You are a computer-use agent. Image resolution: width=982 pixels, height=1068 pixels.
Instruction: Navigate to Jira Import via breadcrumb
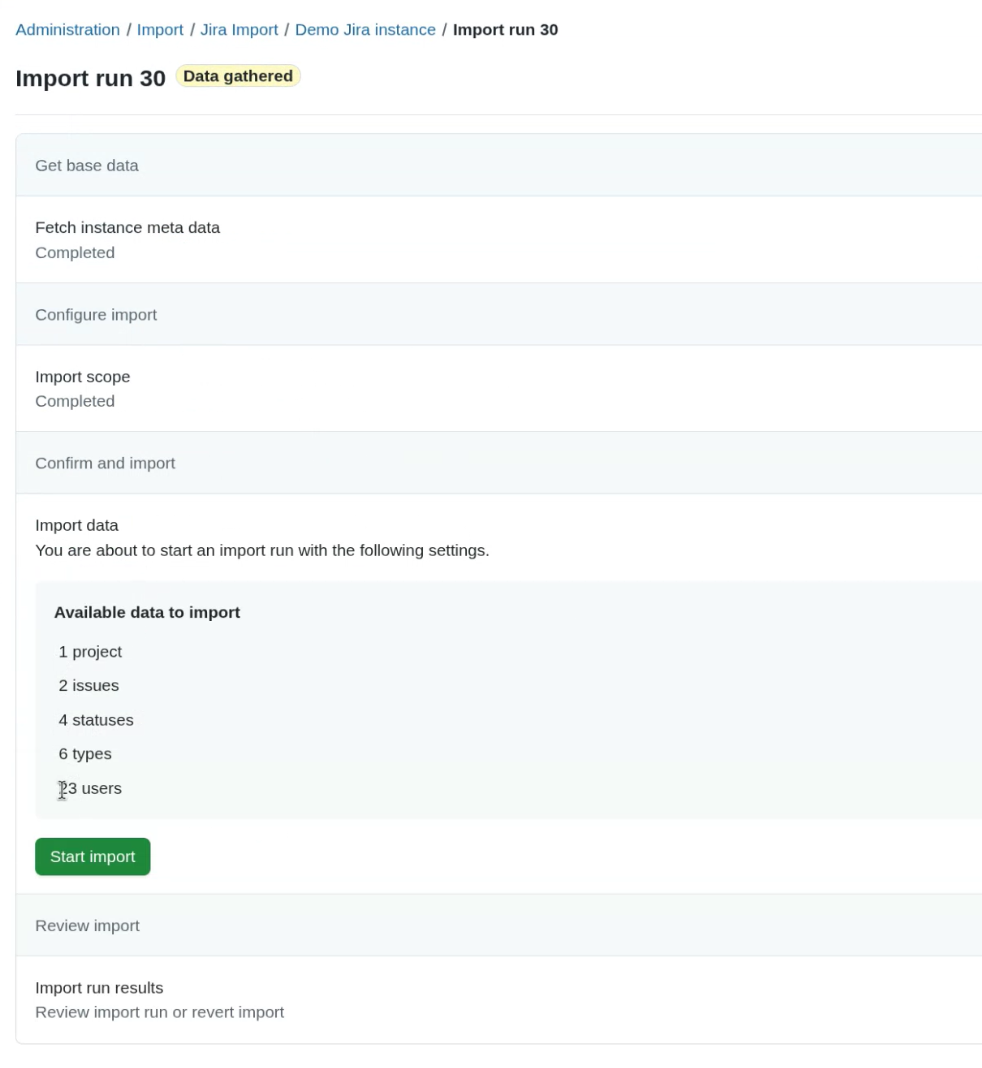pyautogui.click(x=239, y=29)
